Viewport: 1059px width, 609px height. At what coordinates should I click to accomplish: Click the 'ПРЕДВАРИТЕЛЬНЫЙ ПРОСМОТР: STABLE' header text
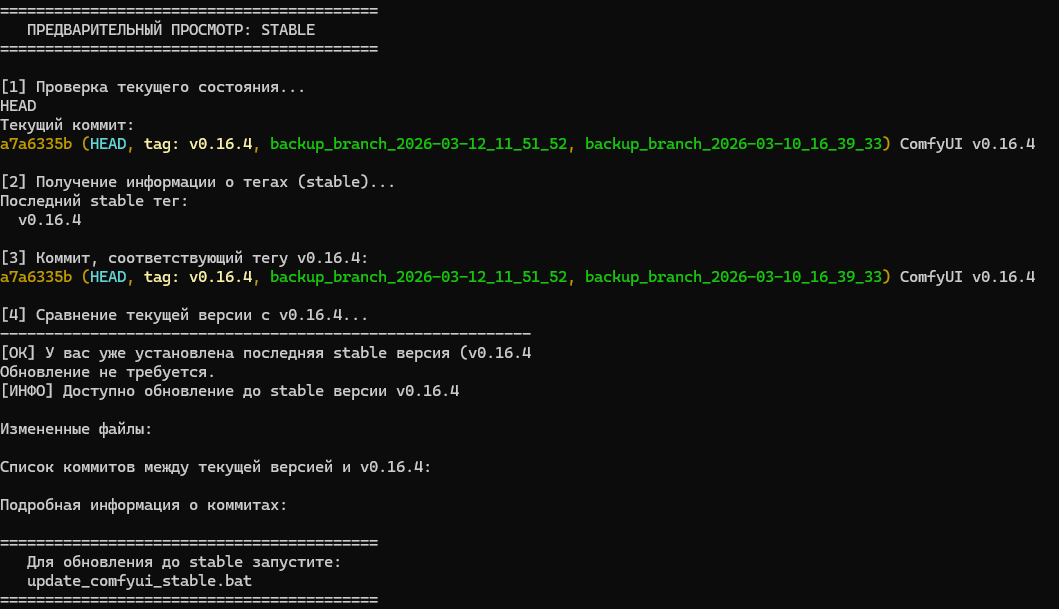tap(171, 30)
